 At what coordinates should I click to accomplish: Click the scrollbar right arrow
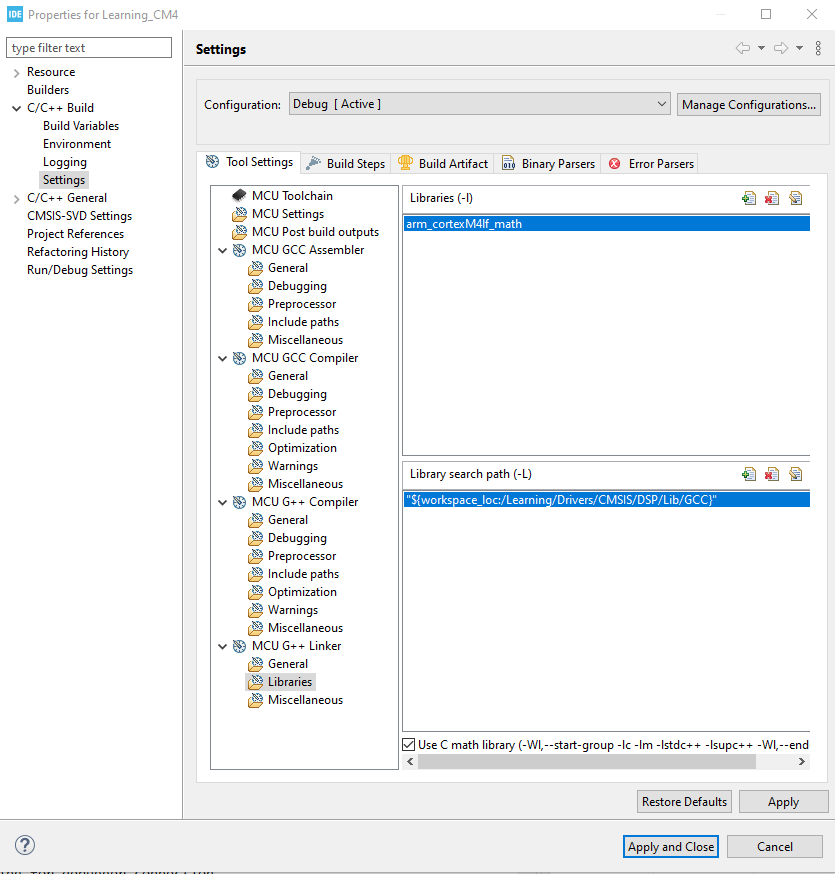pyautogui.click(x=802, y=761)
